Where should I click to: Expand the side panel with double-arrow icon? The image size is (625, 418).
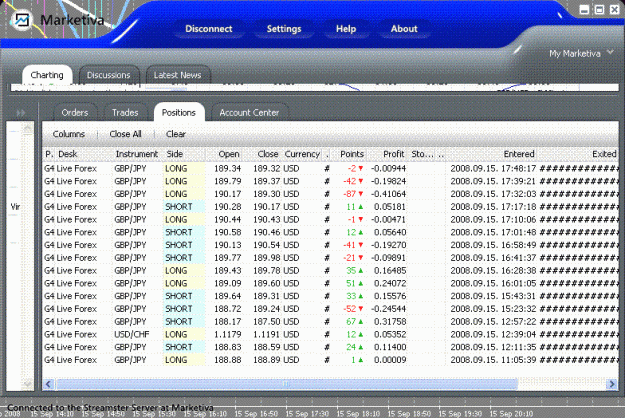click(21, 113)
